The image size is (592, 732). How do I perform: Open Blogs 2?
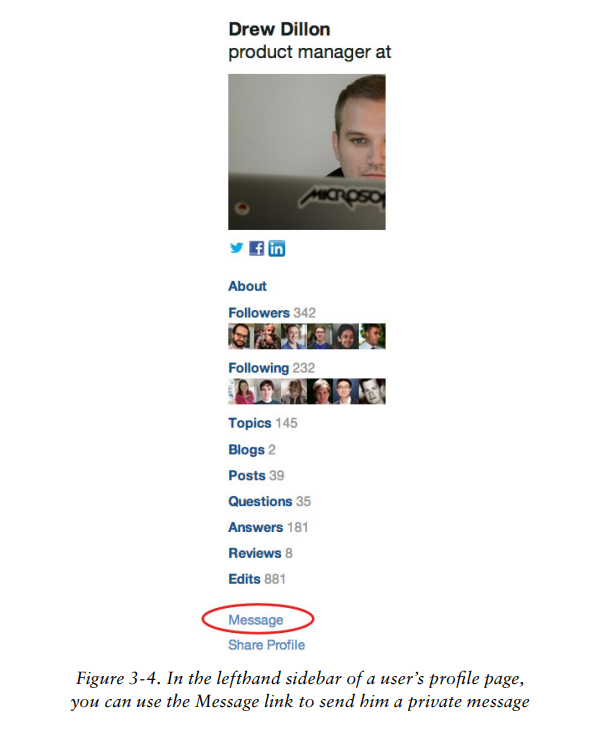pyautogui.click(x=252, y=450)
